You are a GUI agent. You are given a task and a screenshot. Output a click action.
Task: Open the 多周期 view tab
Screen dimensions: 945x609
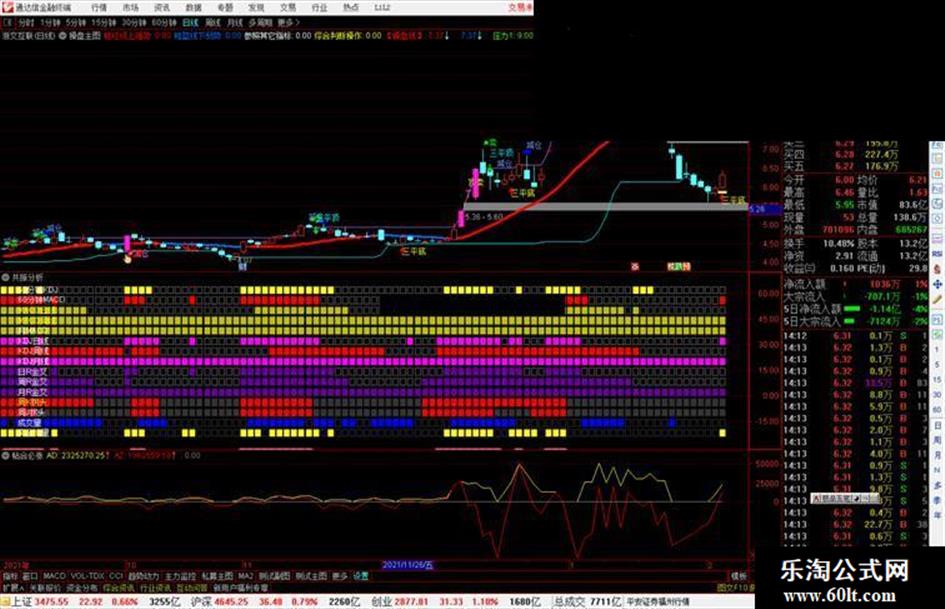(x=260, y=23)
